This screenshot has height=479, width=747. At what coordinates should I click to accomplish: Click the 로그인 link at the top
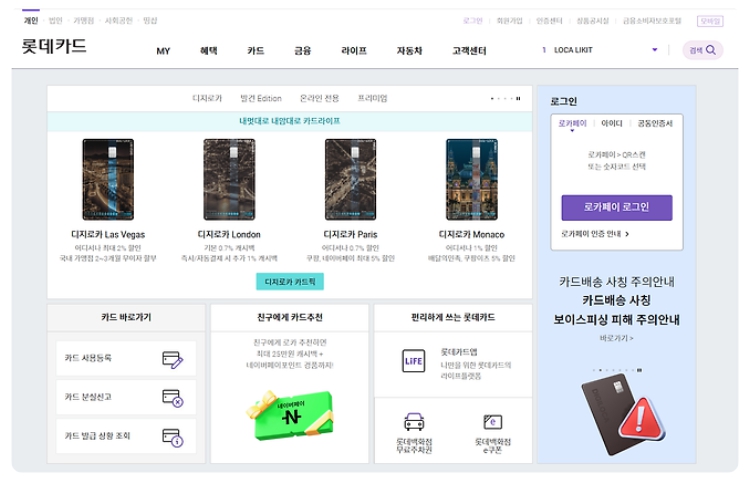[x=473, y=21]
